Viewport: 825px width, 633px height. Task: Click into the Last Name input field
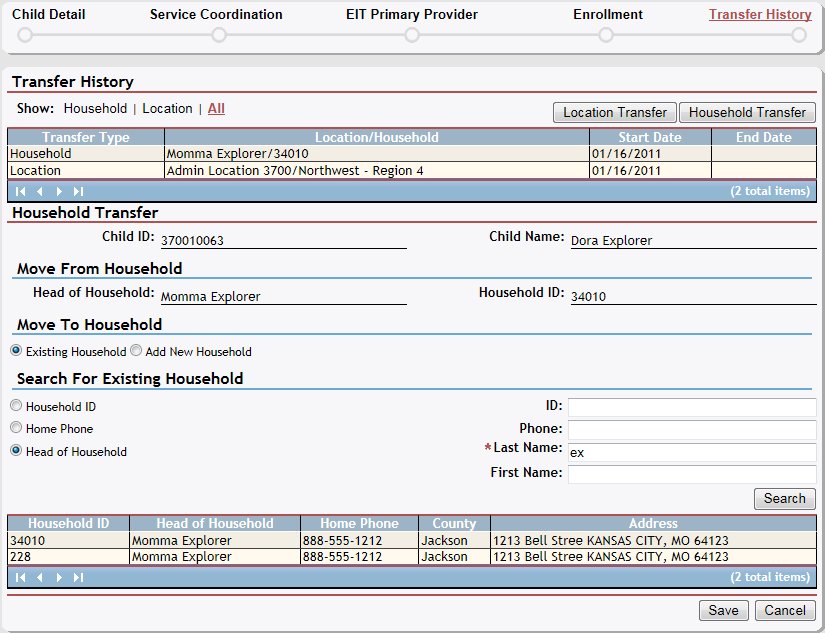tap(692, 451)
